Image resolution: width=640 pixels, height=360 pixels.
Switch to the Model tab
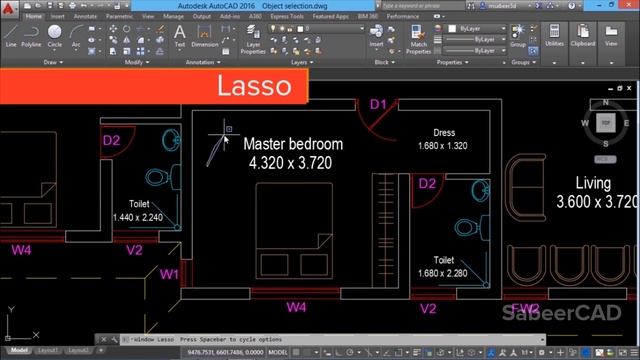tap(19, 350)
